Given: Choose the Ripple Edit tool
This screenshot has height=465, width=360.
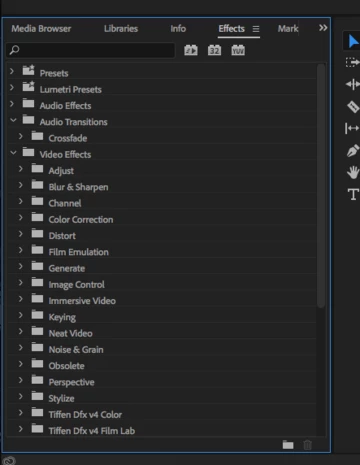Looking at the screenshot, I should tap(353, 84).
